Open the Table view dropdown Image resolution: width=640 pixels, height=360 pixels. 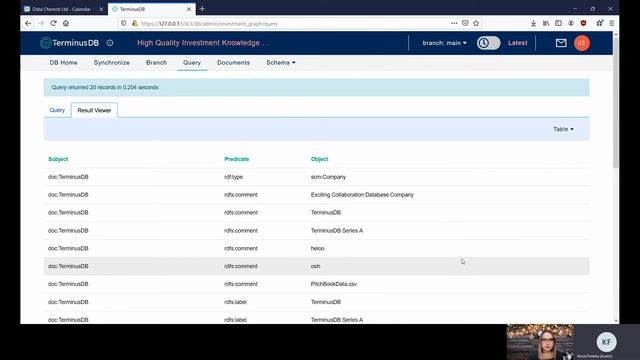(x=563, y=129)
